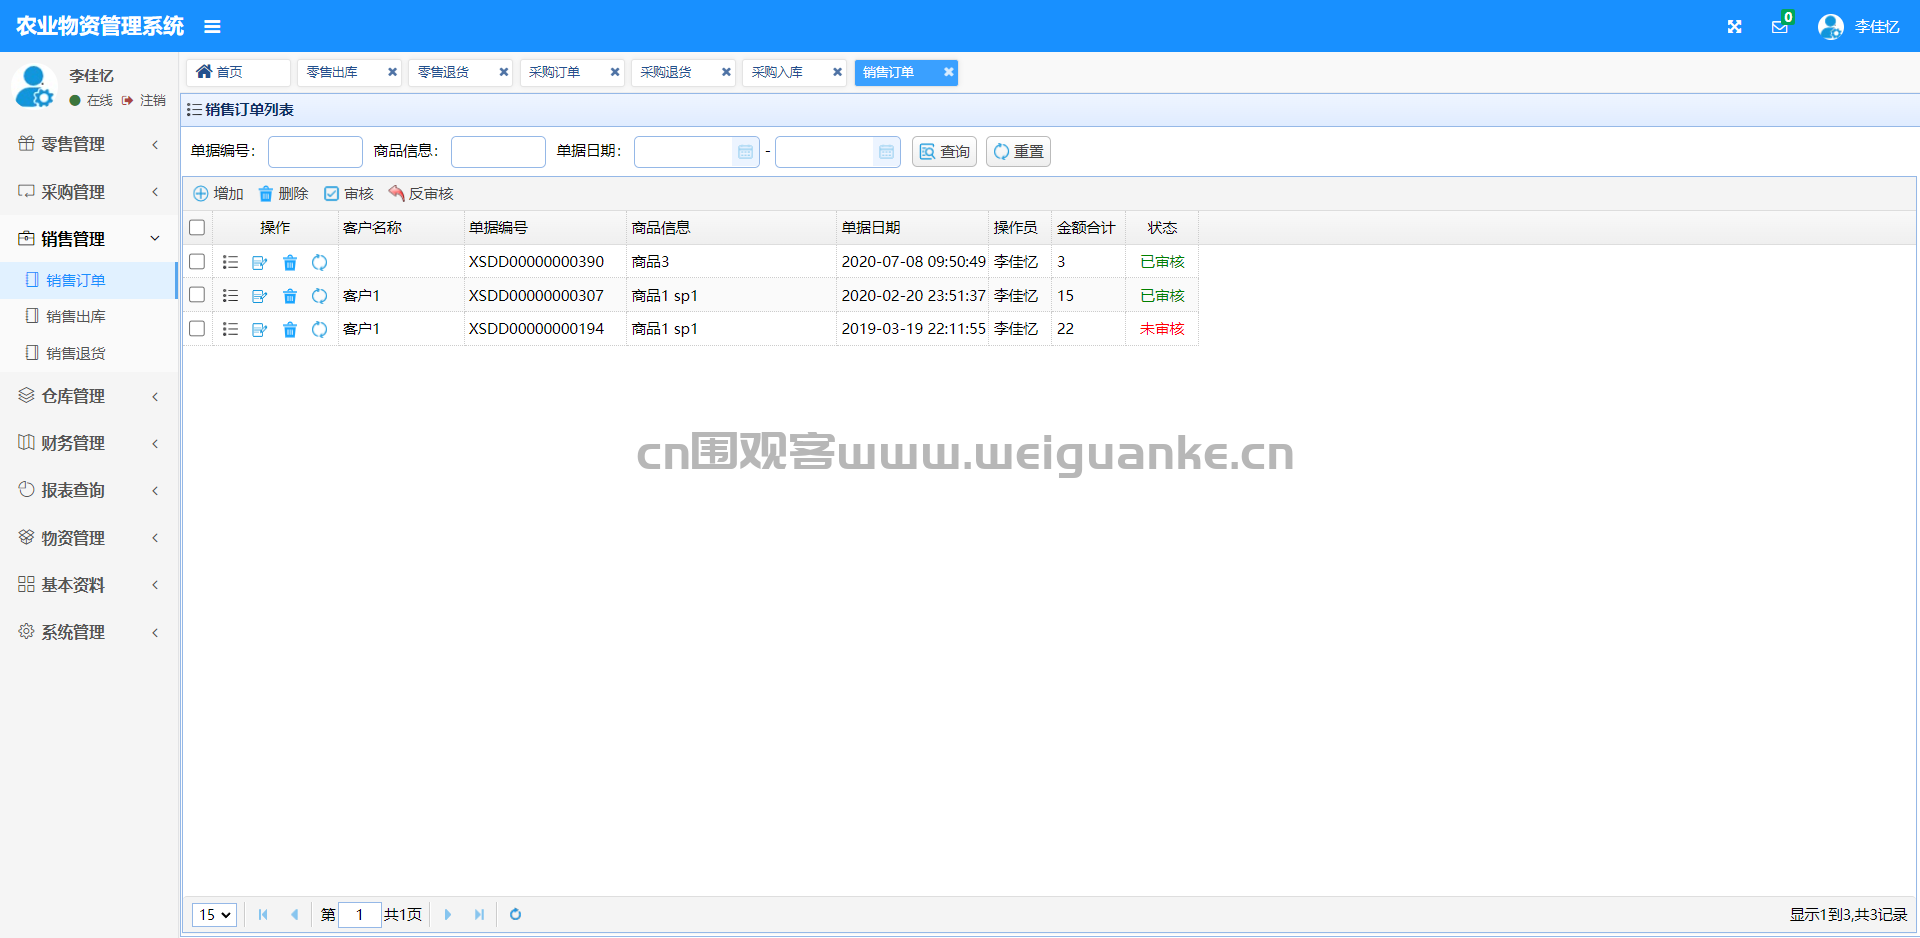Open the end date calendar picker icon
This screenshot has height=938, width=1920.
coord(886,152)
